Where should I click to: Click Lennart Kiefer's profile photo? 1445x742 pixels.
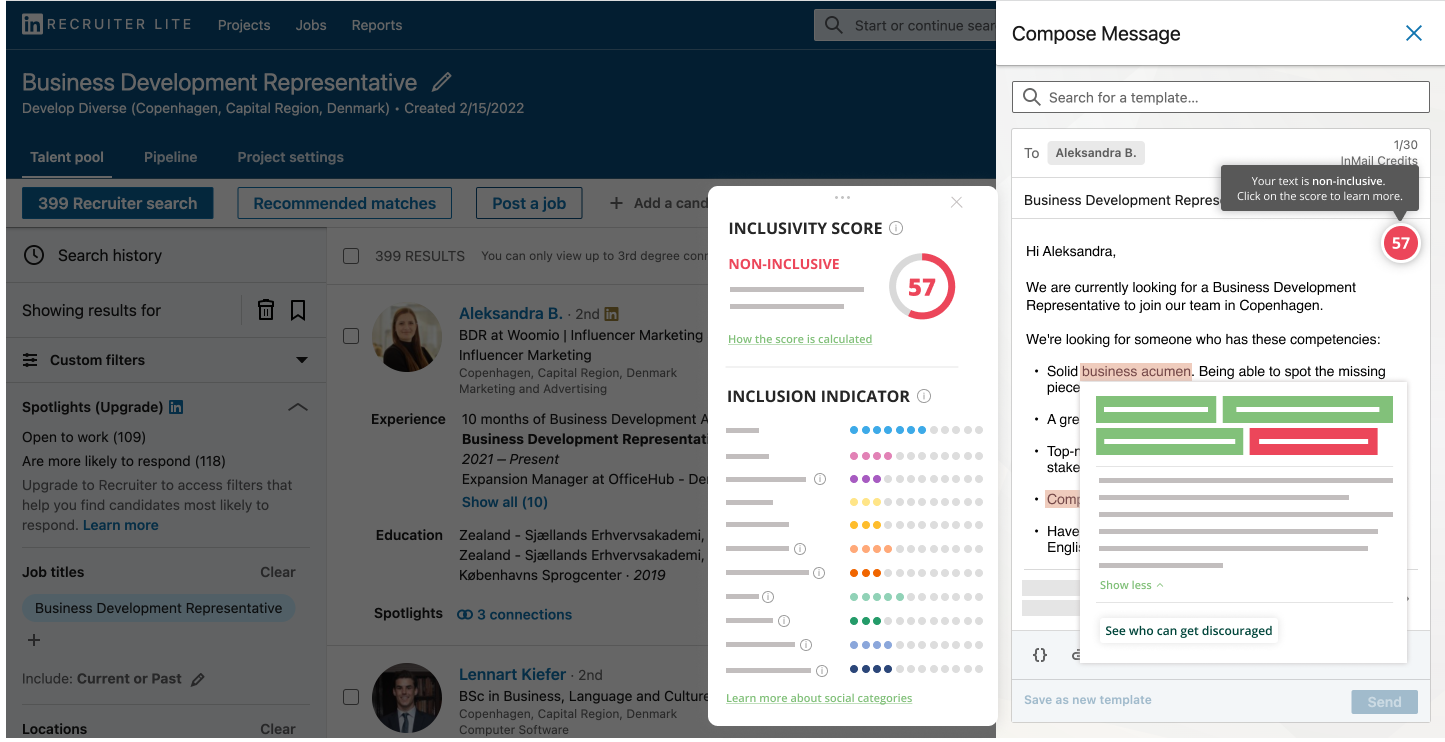[407, 698]
